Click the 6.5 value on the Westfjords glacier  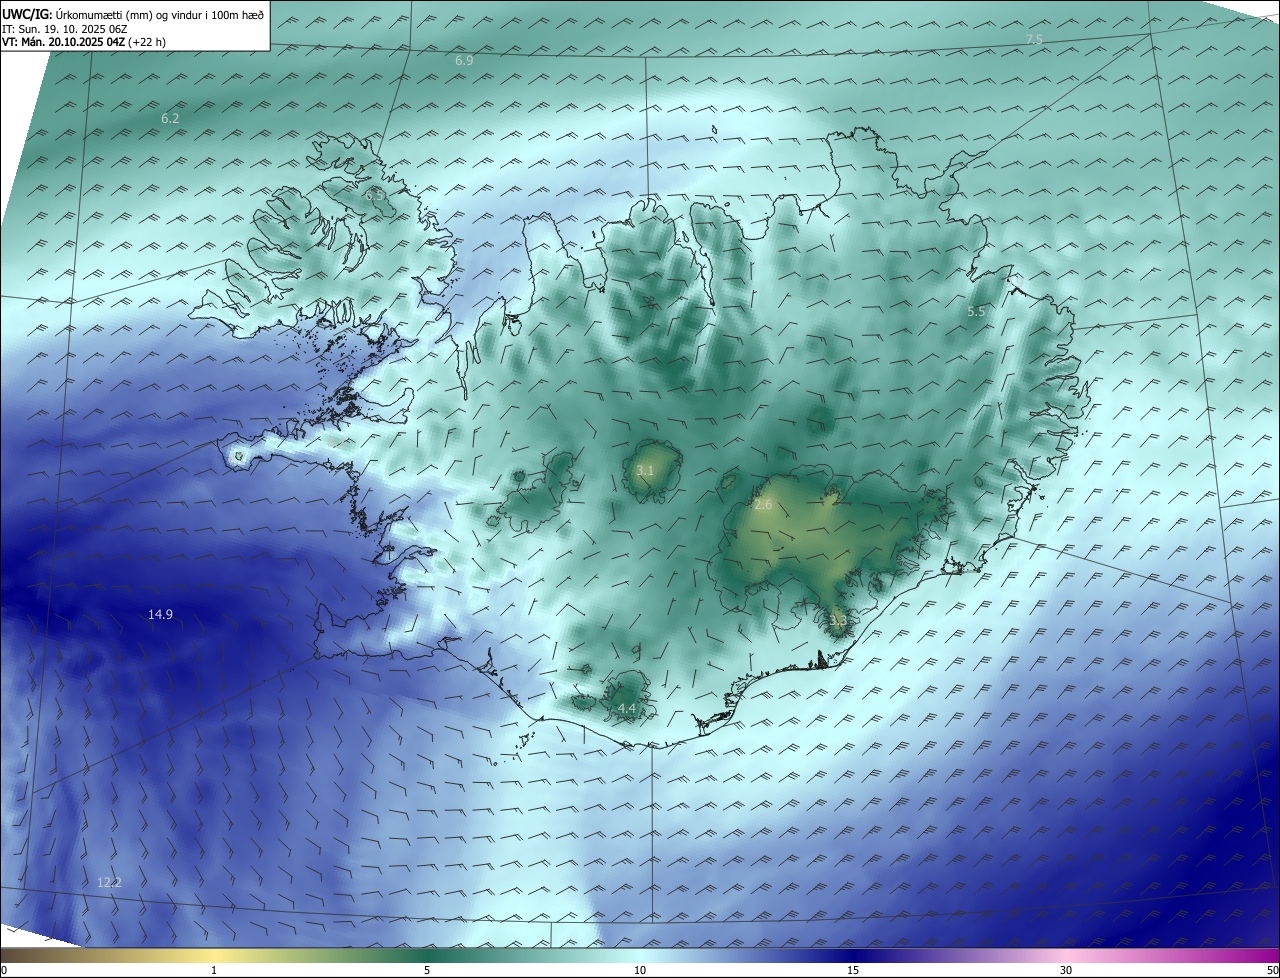pos(374,196)
